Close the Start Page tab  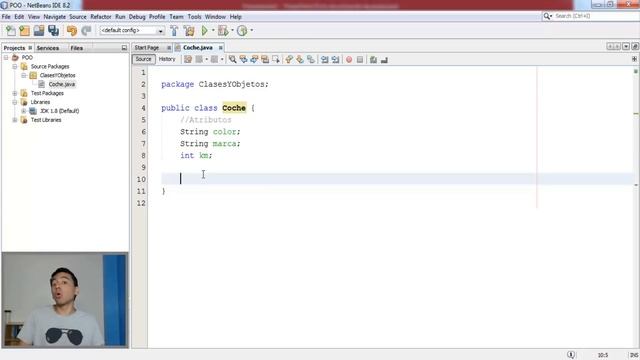pos(169,48)
